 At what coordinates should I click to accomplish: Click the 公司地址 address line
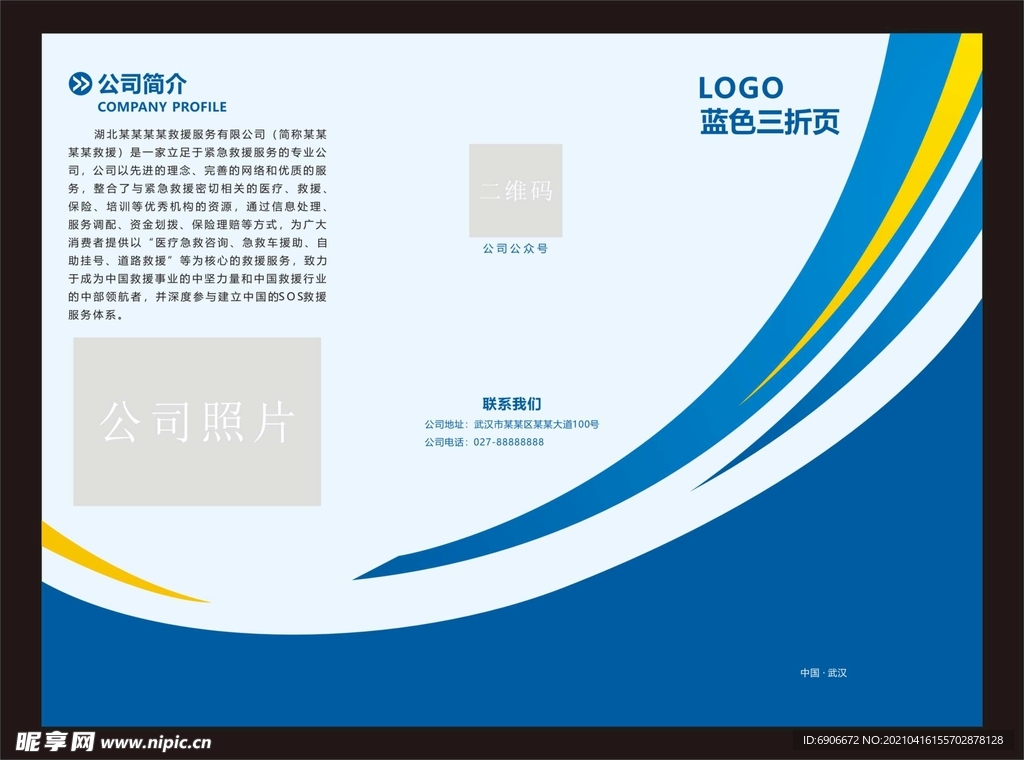pyautogui.click(x=512, y=424)
